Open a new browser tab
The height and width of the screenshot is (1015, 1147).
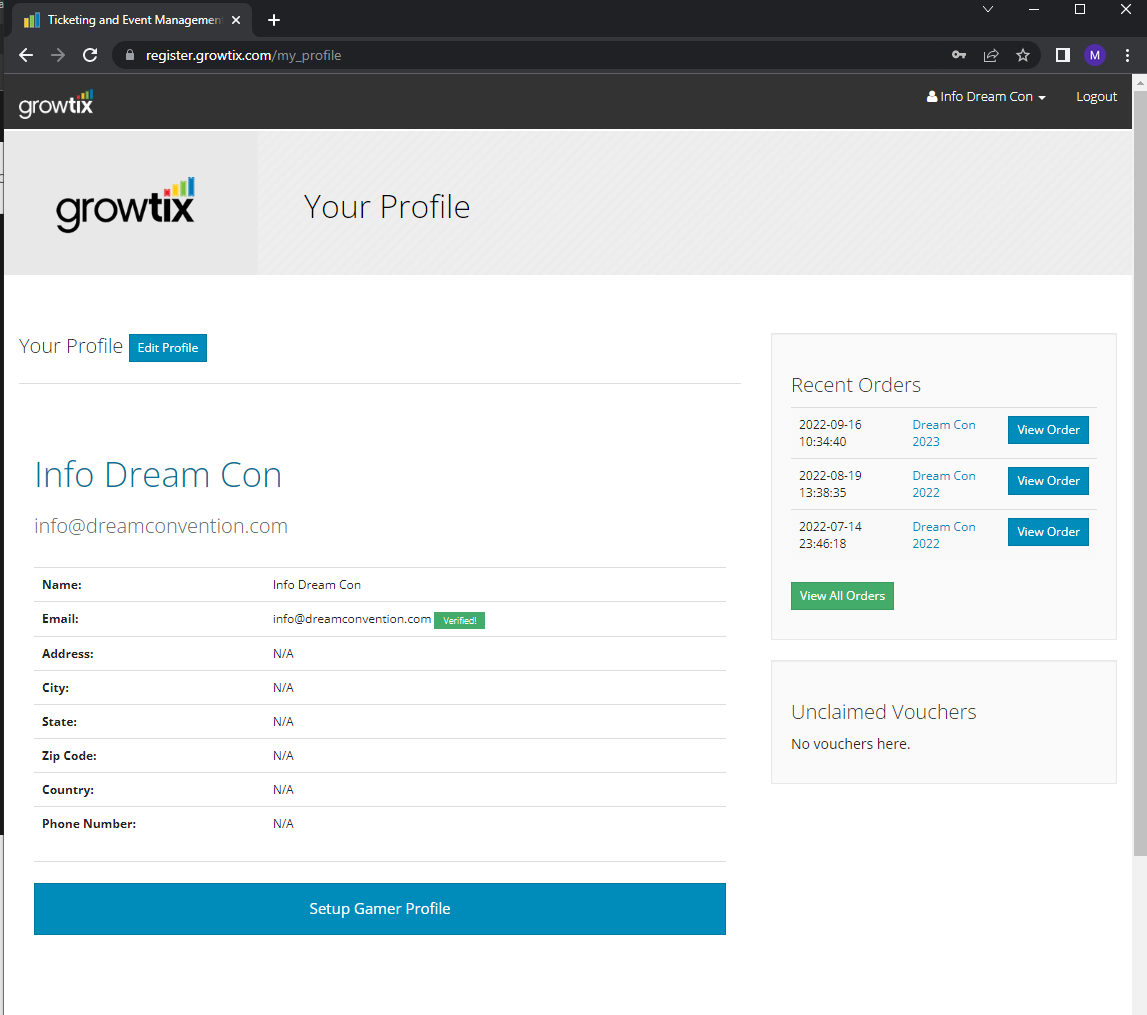click(274, 20)
